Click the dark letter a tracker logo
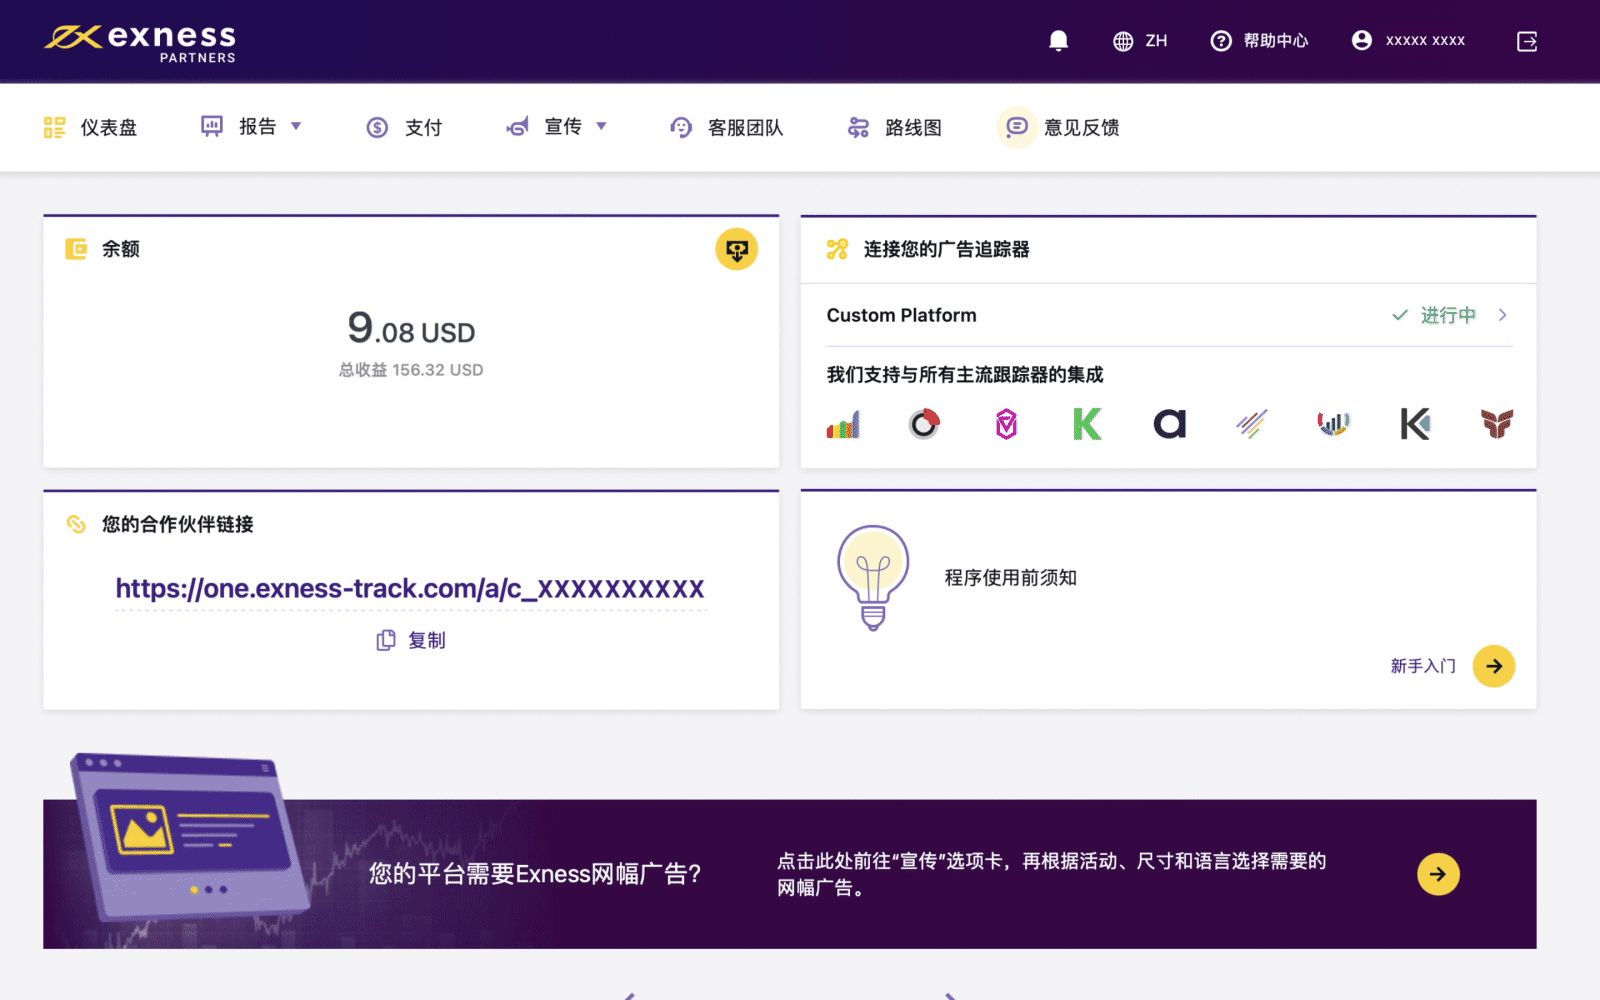The width and height of the screenshot is (1600, 1000). click(x=1170, y=424)
